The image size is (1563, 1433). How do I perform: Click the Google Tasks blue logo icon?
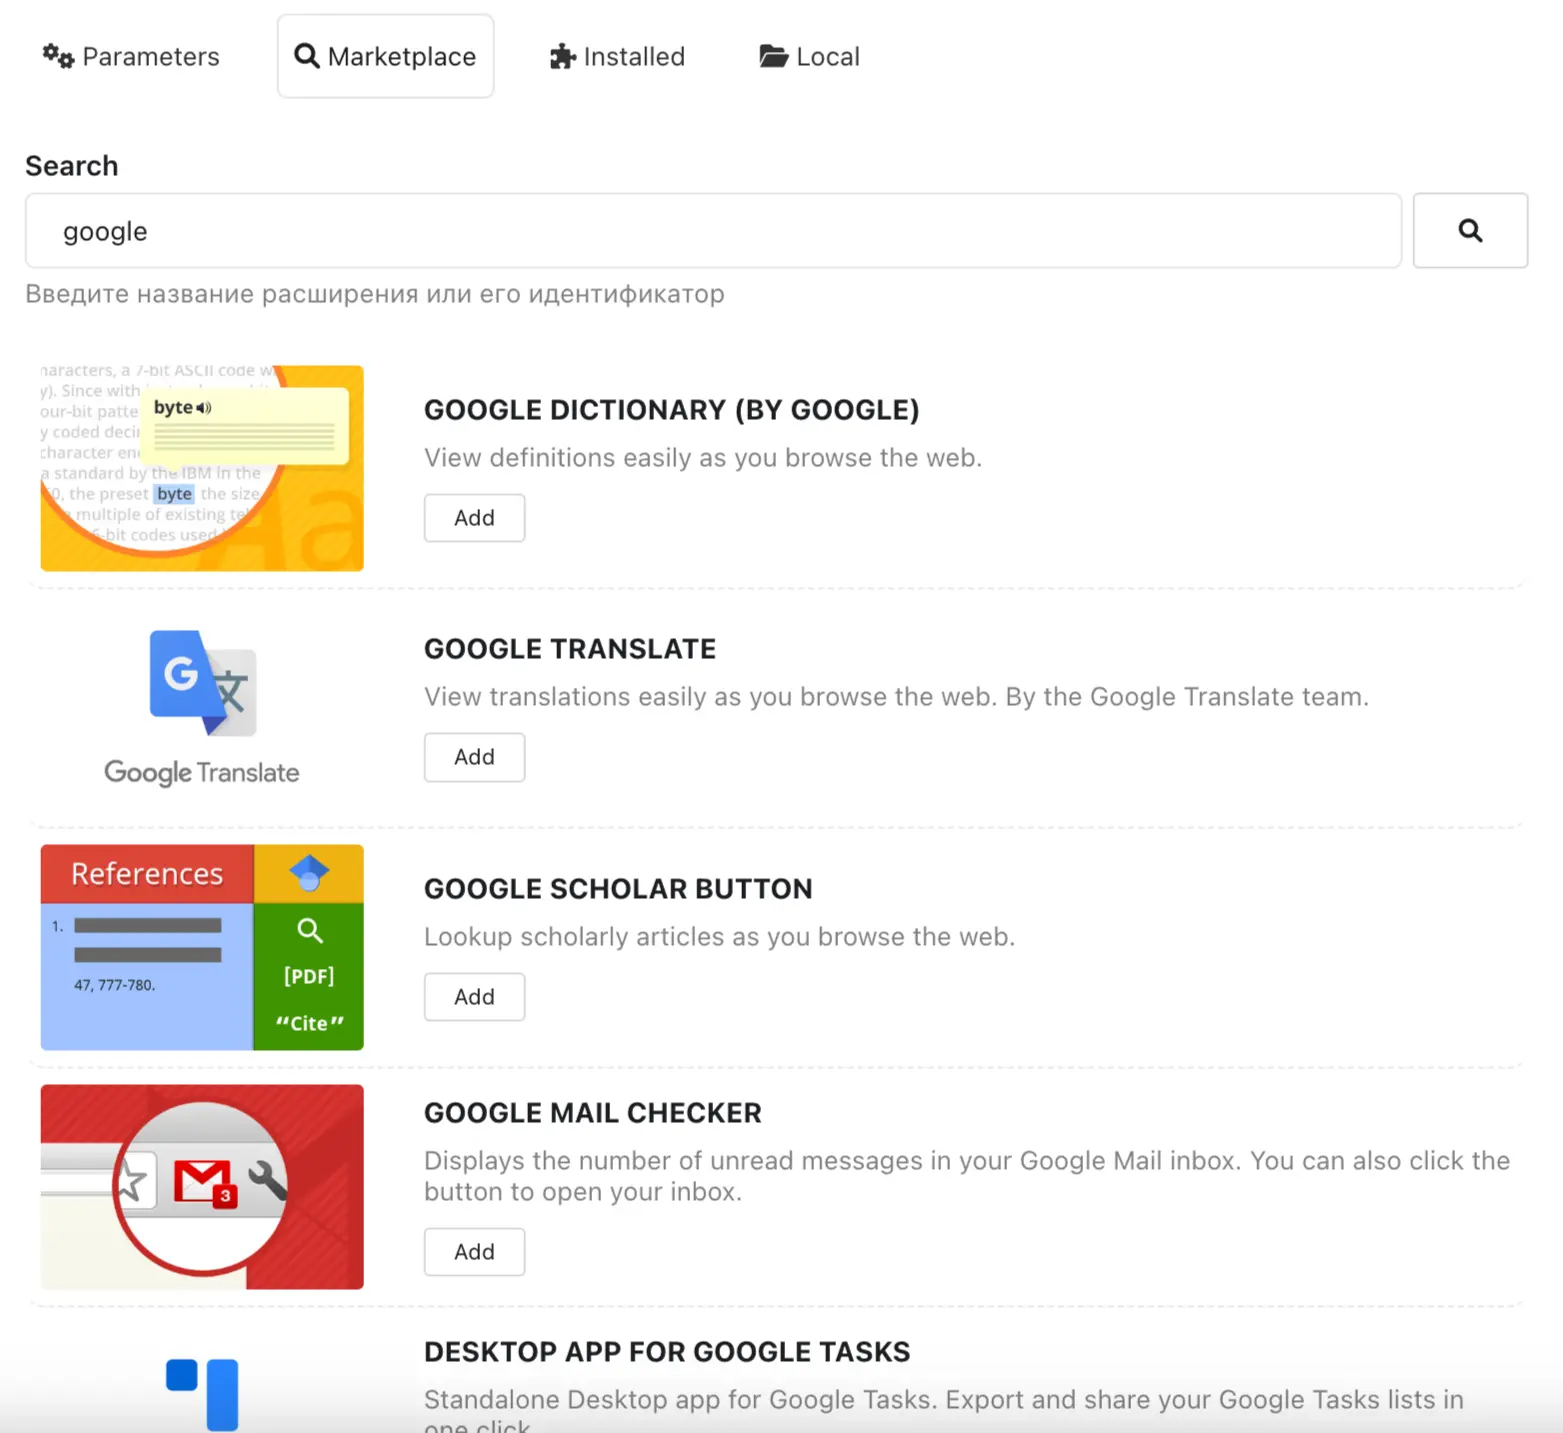tap(202, 1394)
